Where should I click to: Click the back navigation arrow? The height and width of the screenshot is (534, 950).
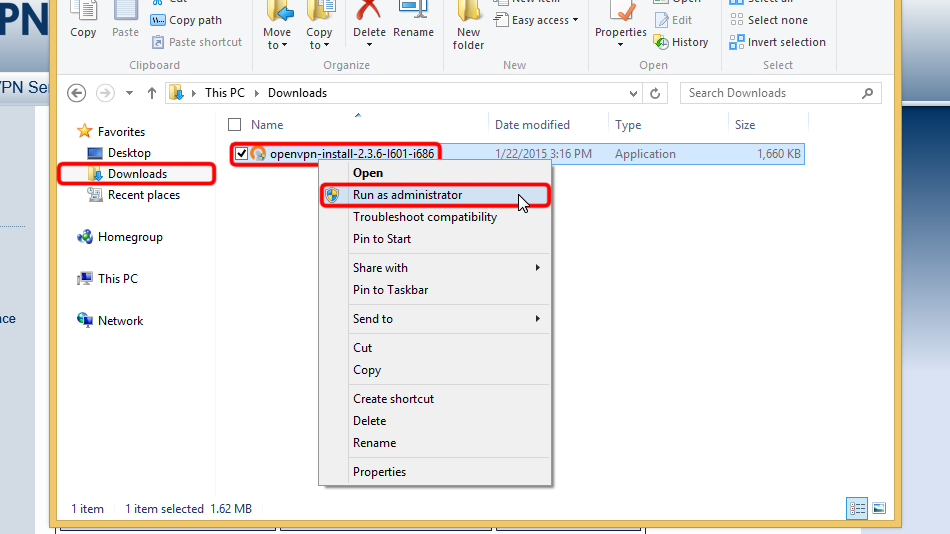click(x=77, y=93)
